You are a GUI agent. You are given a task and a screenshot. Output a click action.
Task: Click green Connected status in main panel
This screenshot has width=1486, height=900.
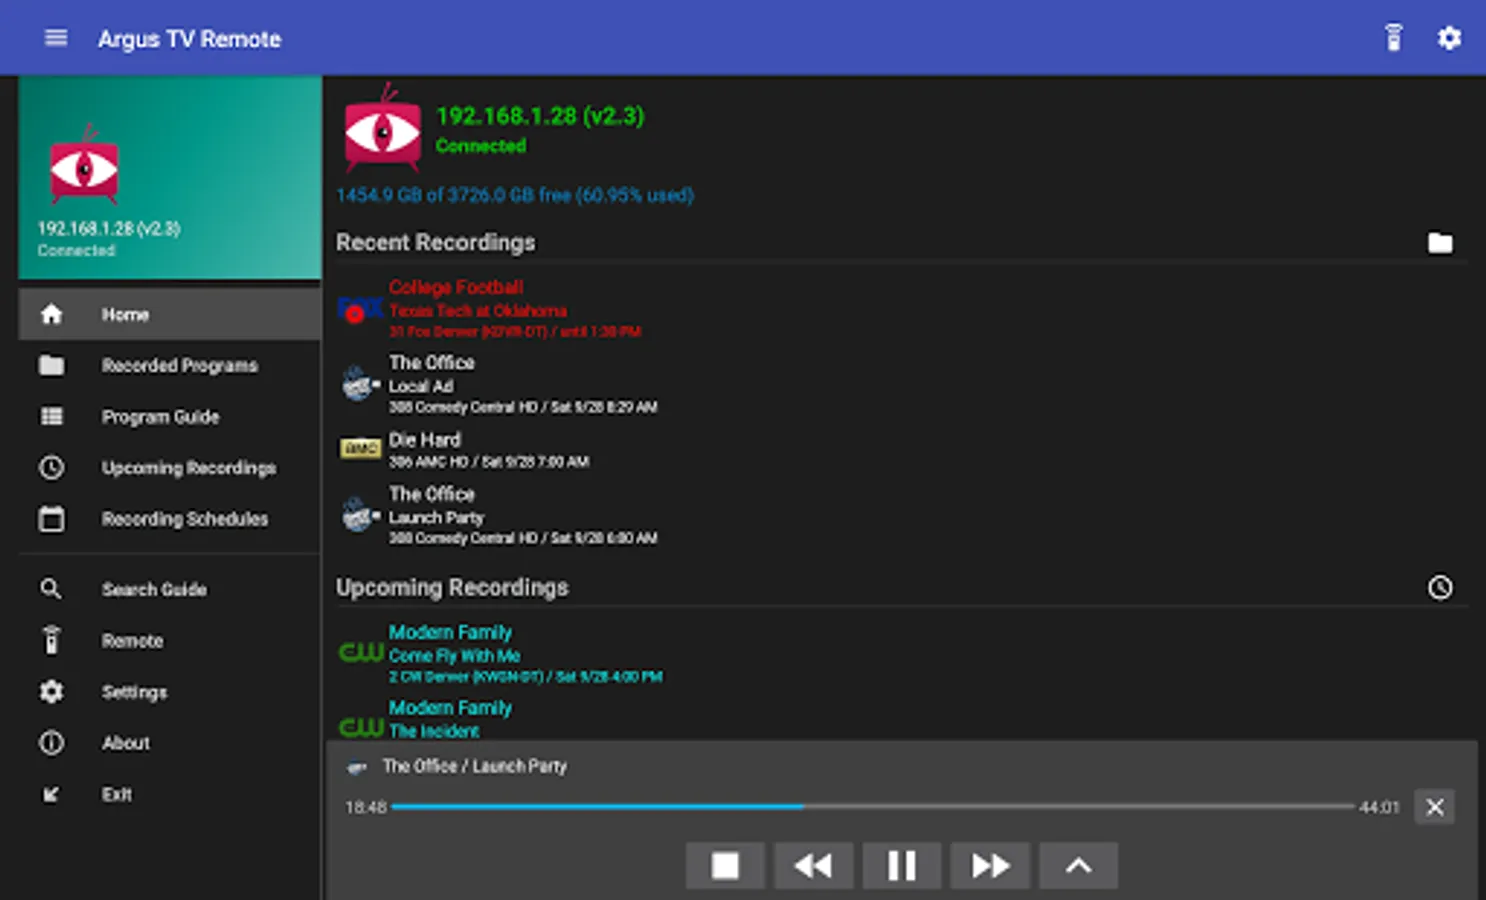[481, 146]
